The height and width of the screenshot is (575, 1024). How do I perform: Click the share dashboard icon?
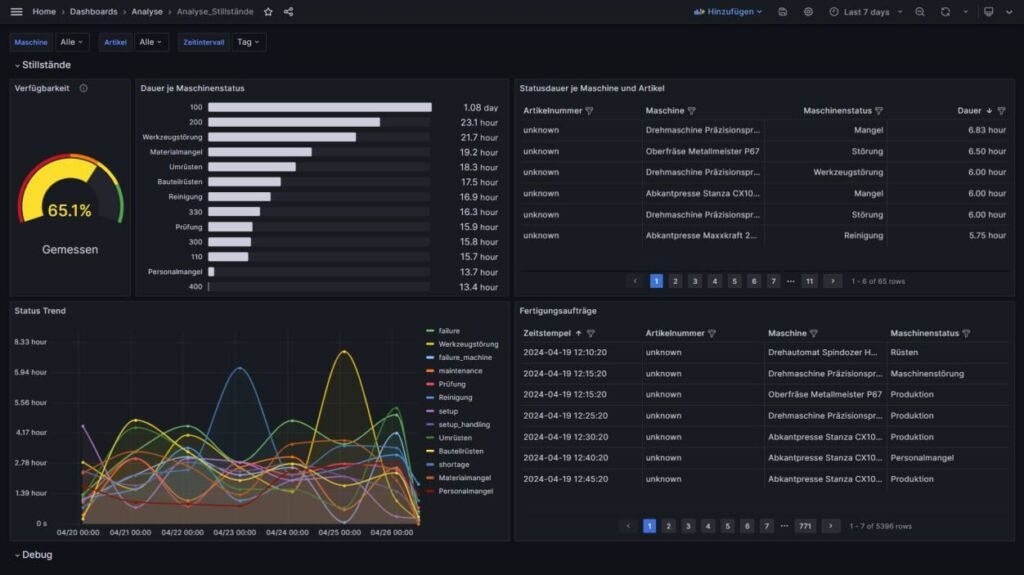[x=288, y=12]
